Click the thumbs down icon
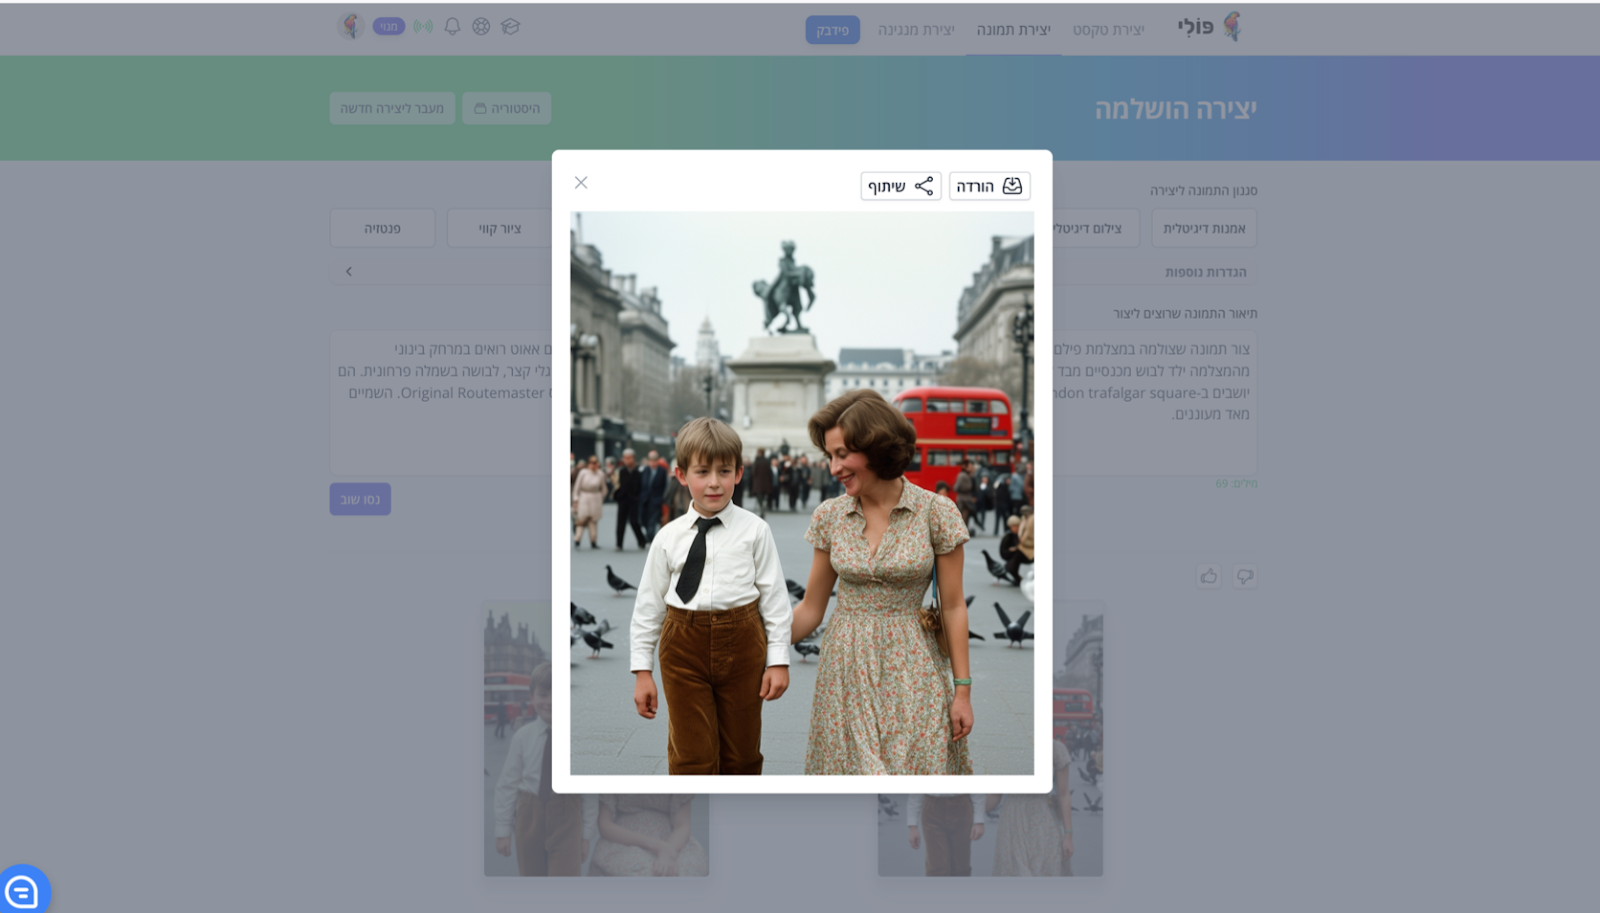Viewport: 1600px width, 913px height. (x=1244, y=576)
